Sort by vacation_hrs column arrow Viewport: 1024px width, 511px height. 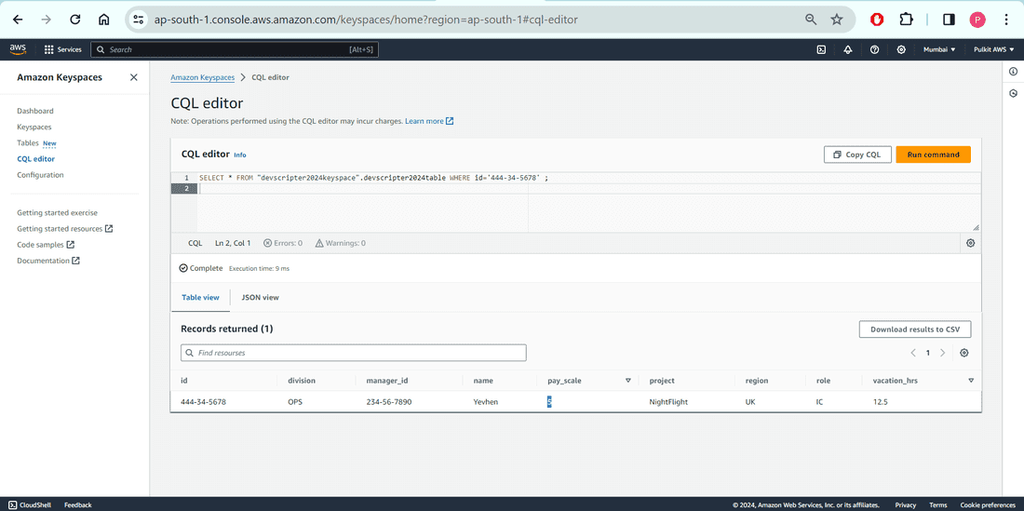click(971, 380)
